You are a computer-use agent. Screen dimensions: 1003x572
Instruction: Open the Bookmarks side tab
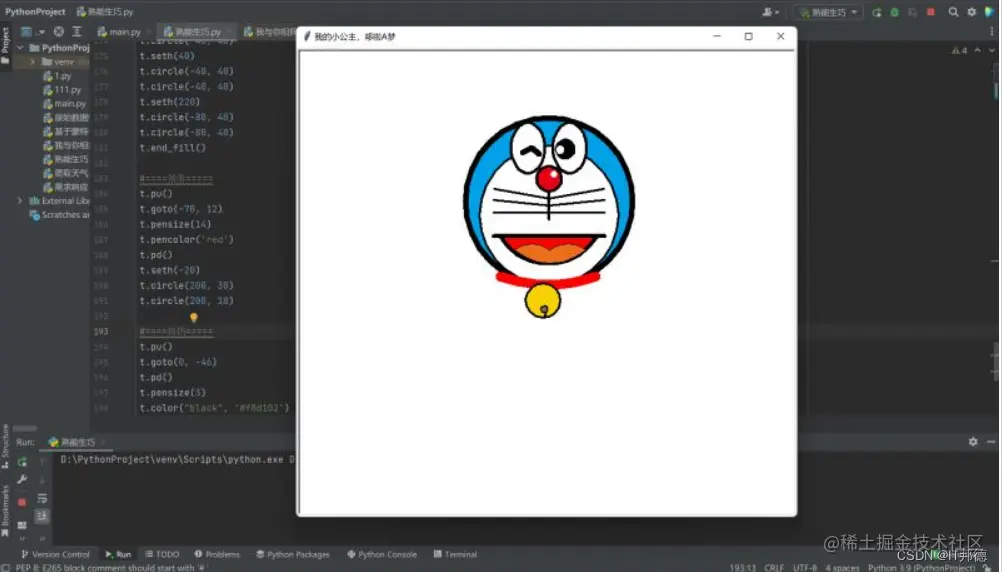tap(5, 511)
